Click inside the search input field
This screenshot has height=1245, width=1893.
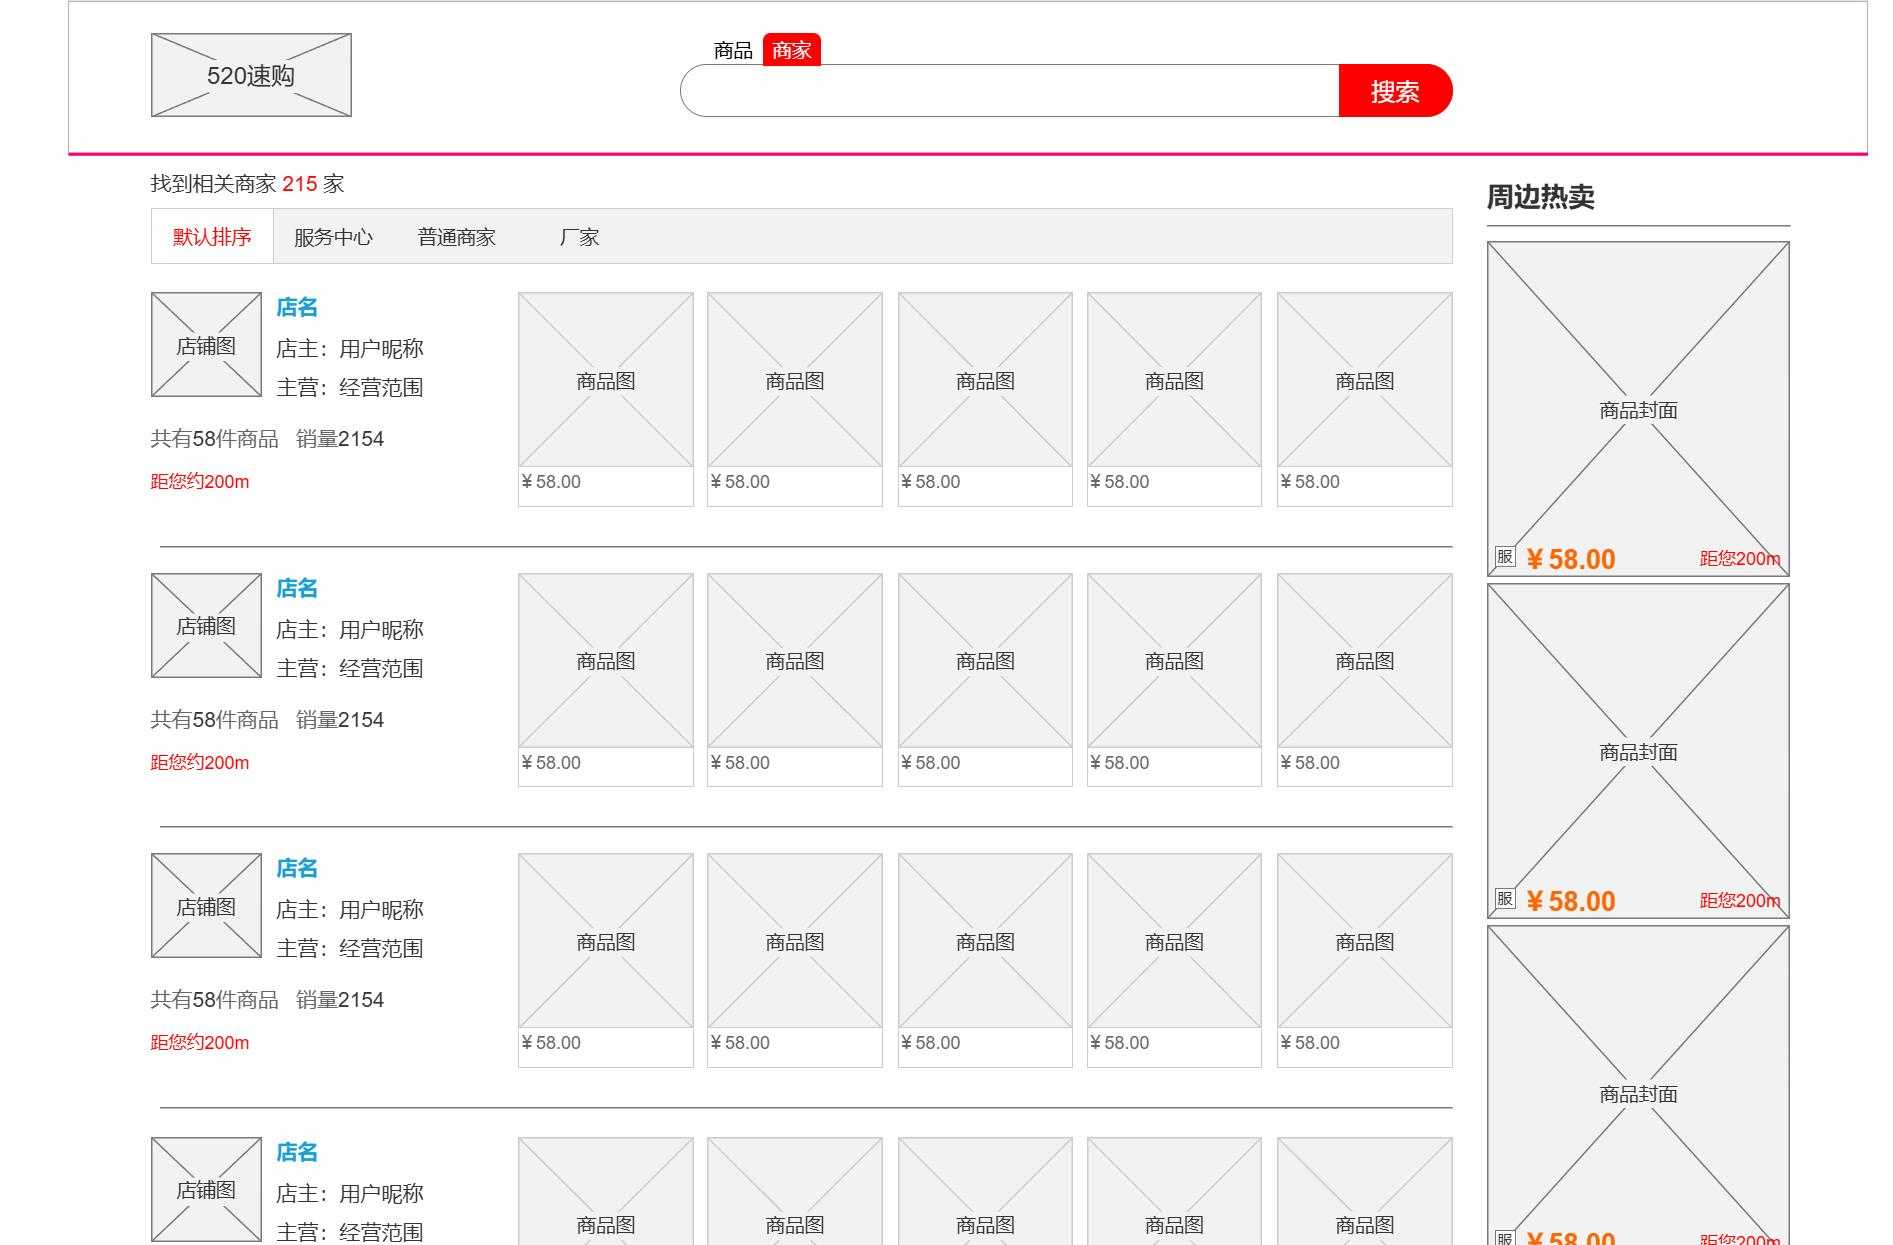[x=1000, y=90]
